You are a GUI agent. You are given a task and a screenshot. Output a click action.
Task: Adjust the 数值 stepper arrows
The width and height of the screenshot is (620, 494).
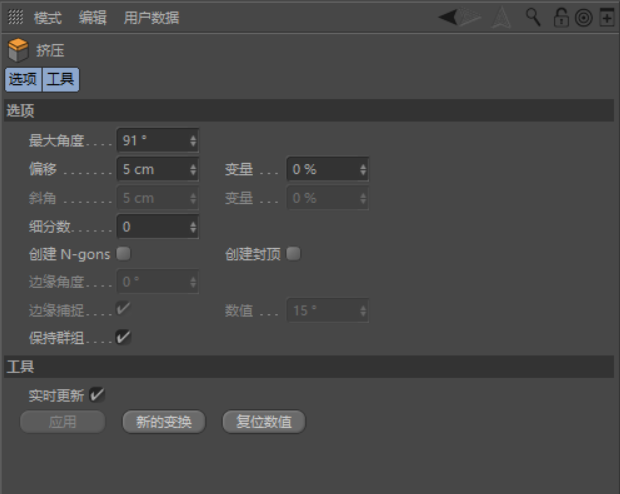click(363, 310)
